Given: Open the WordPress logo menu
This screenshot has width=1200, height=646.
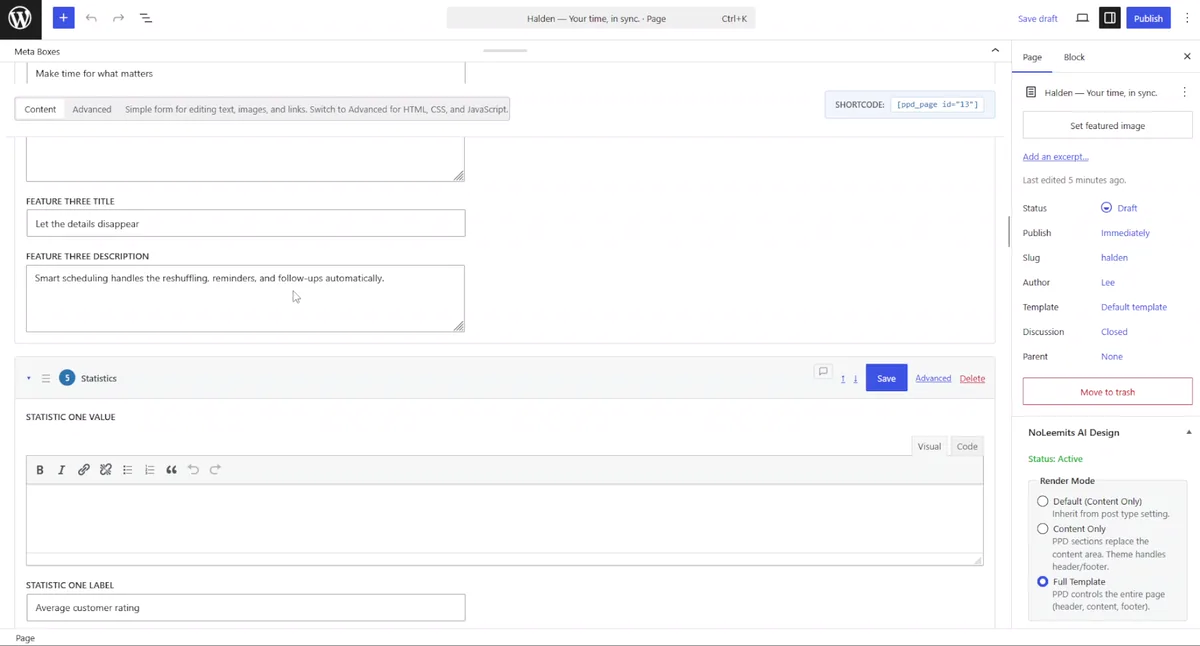Looking at the screenshot, I should point(20,18).
